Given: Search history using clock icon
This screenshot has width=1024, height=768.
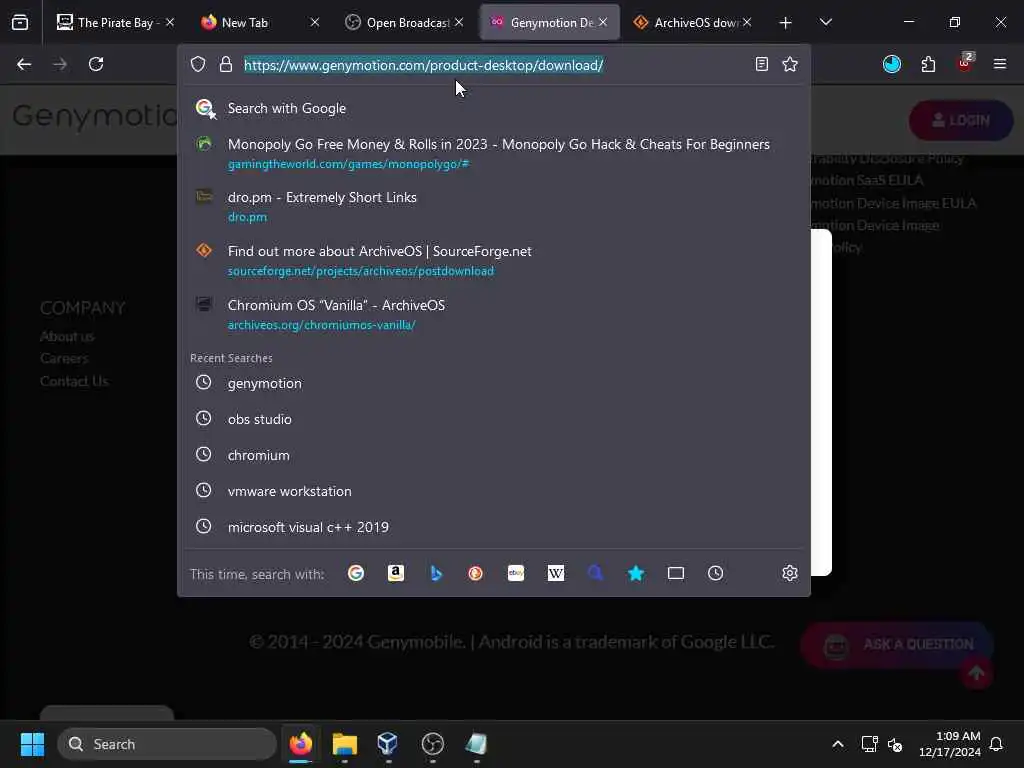Looking at the screenshot, I should (716, 573).
